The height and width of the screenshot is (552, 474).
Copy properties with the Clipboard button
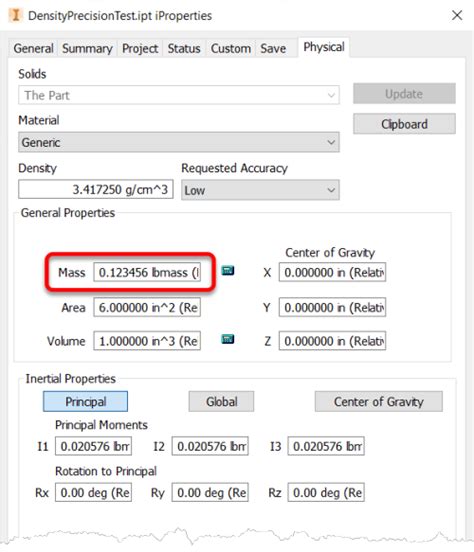click(x=404, y=124)
